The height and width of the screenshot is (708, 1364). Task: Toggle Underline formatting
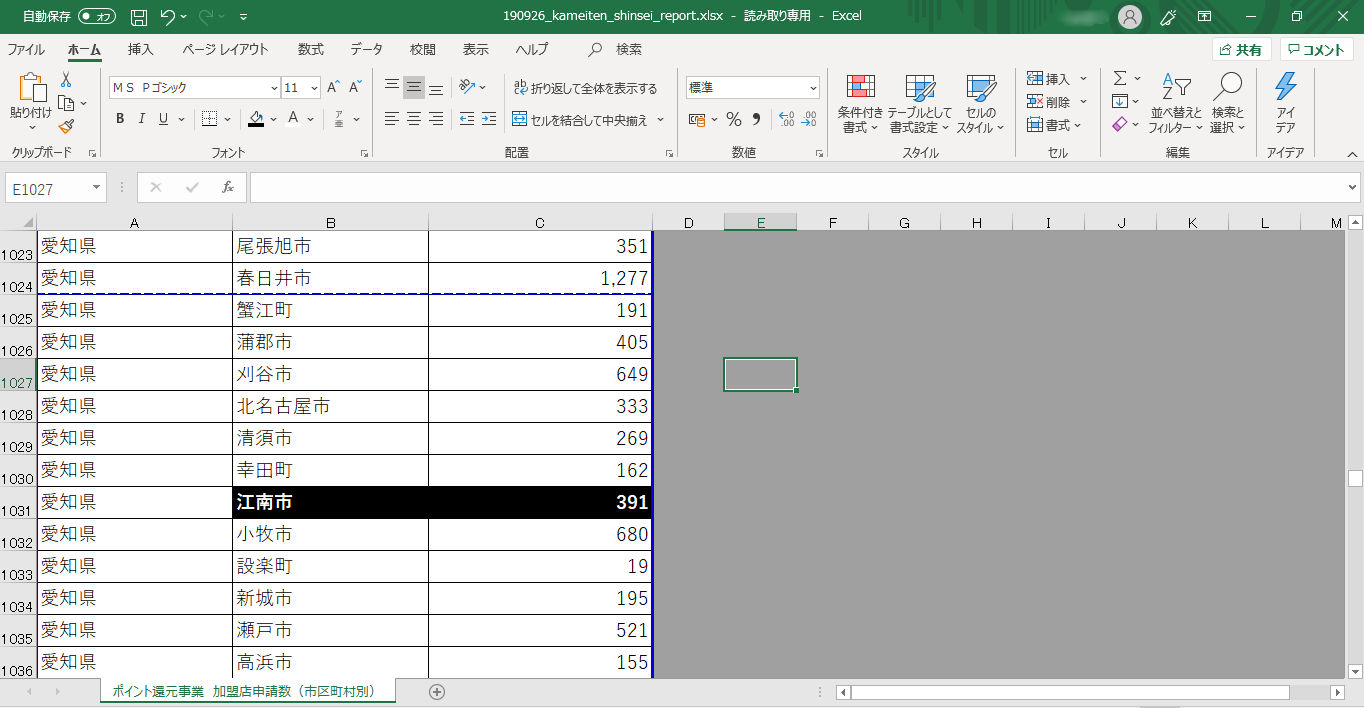(163, 119)
